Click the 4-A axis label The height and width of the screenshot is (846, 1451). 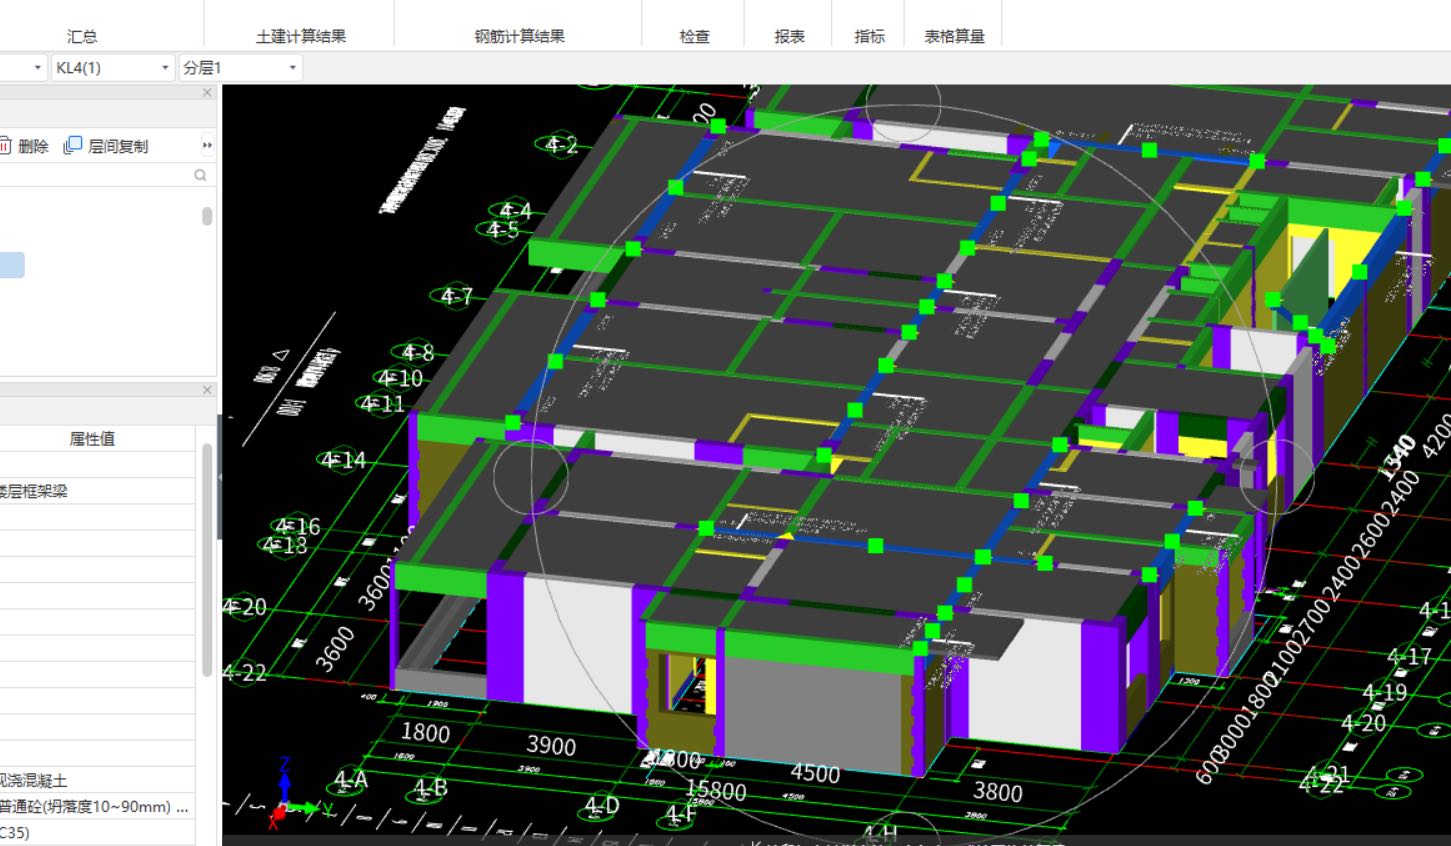350,779
